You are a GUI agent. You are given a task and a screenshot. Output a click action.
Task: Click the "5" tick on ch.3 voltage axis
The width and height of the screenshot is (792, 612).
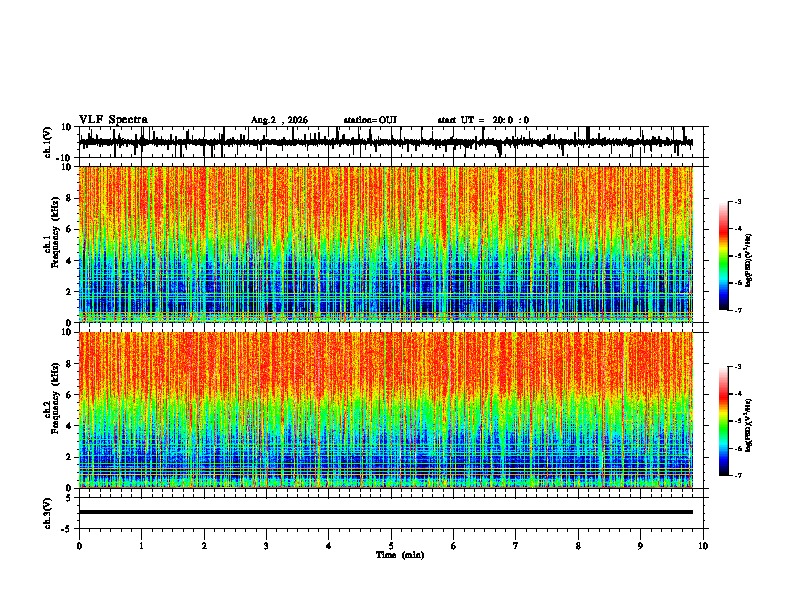click(69, 498)
